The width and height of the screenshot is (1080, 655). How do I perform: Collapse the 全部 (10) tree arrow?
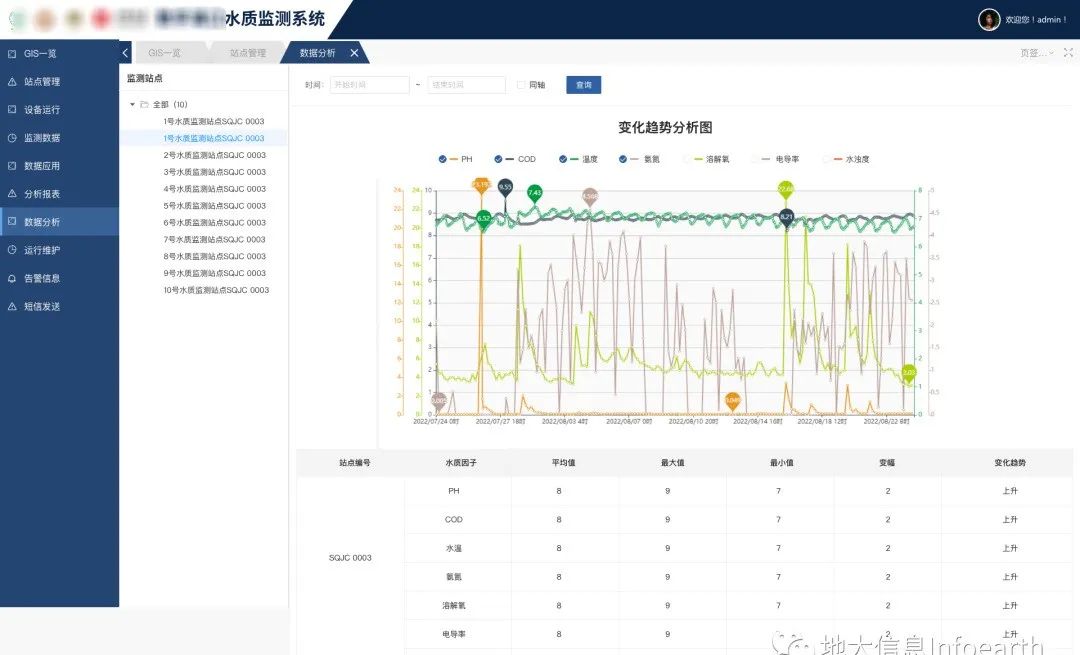point(132,105)
